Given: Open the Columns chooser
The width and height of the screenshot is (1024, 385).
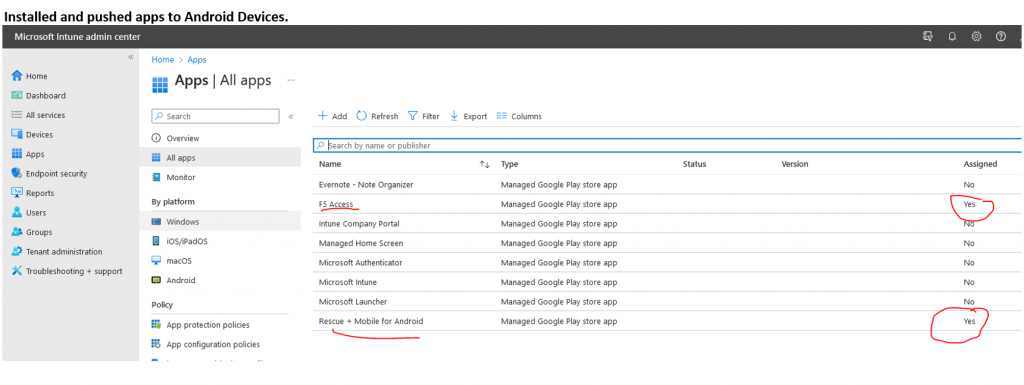Looking at the screenshot, I should [519, 116].
